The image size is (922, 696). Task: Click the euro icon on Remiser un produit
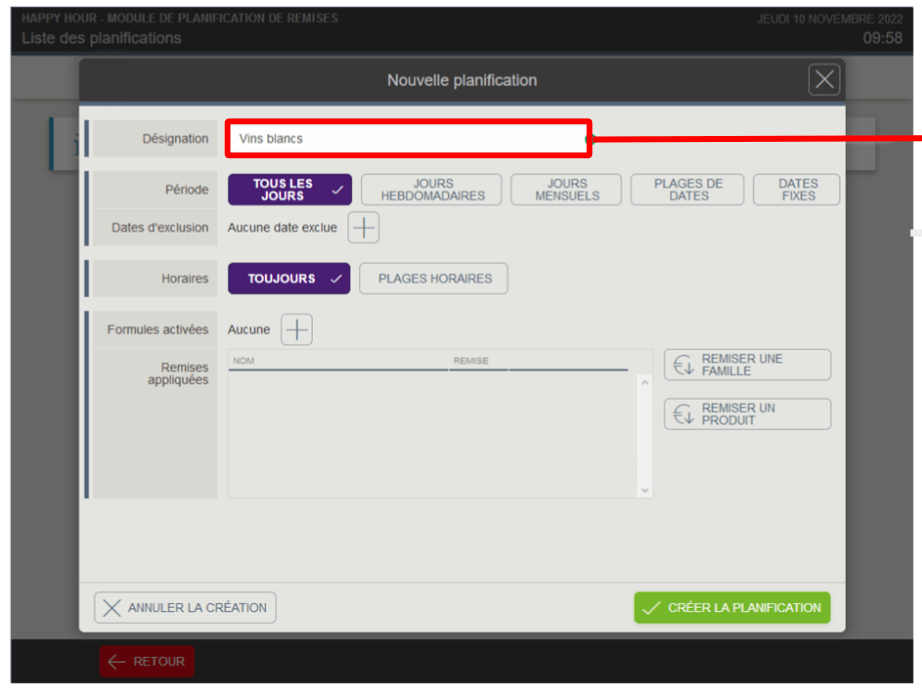(683, 414)
